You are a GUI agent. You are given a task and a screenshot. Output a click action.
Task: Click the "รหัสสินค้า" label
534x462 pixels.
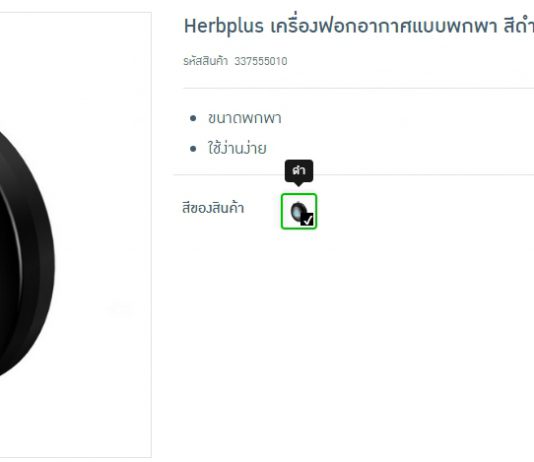point(205,61)
